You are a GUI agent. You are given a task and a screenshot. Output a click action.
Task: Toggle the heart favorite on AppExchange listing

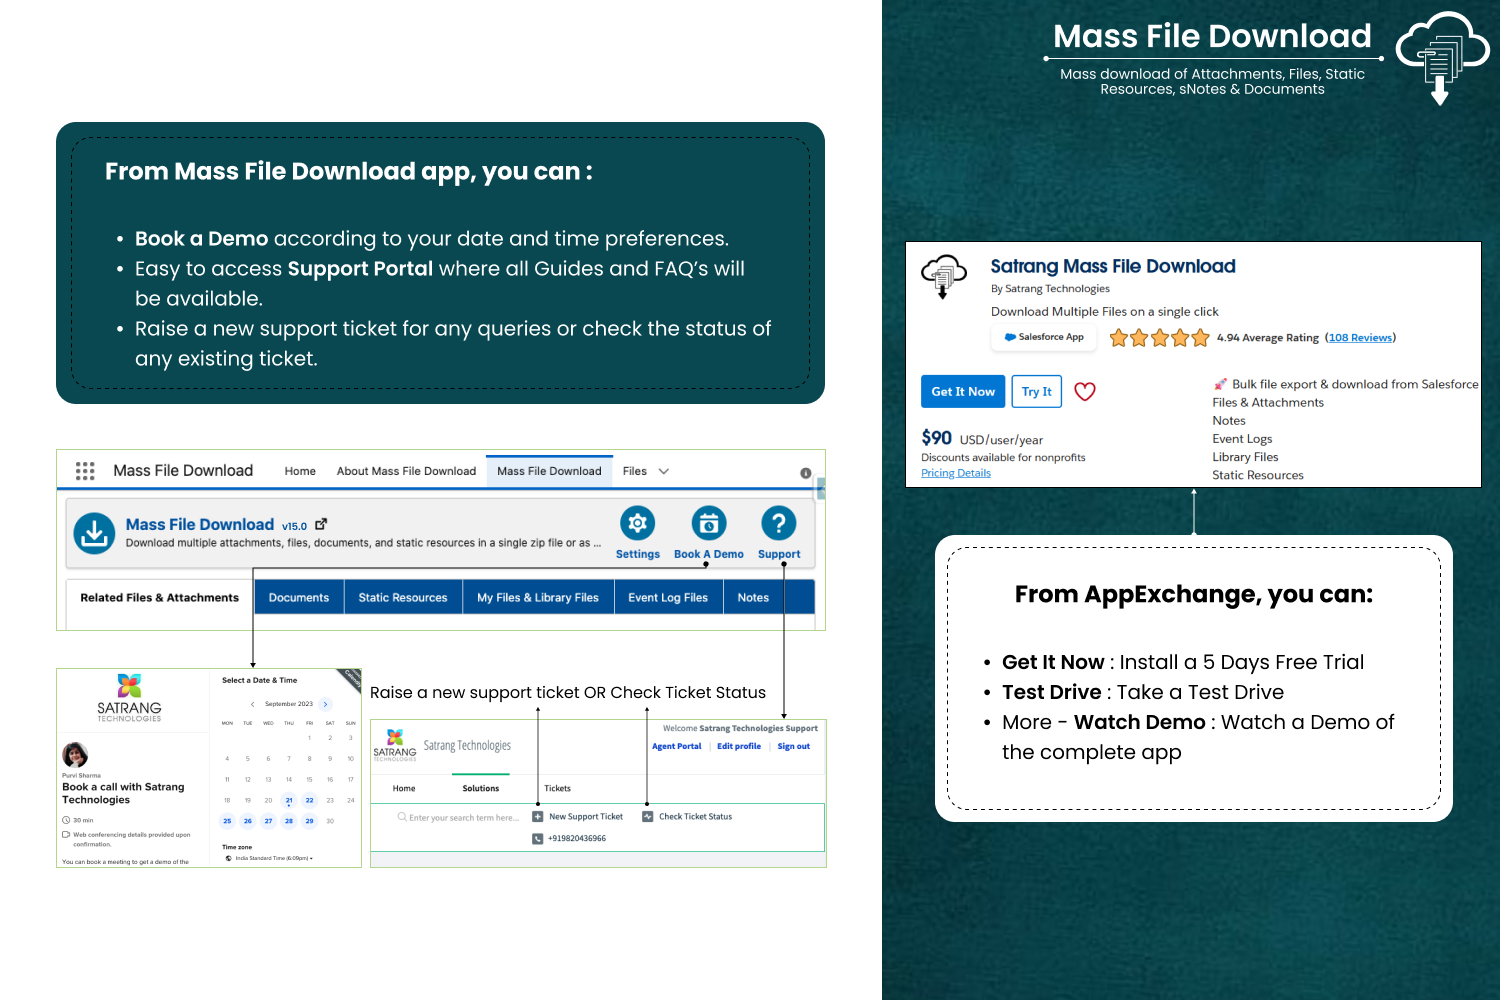(1084, 392)
